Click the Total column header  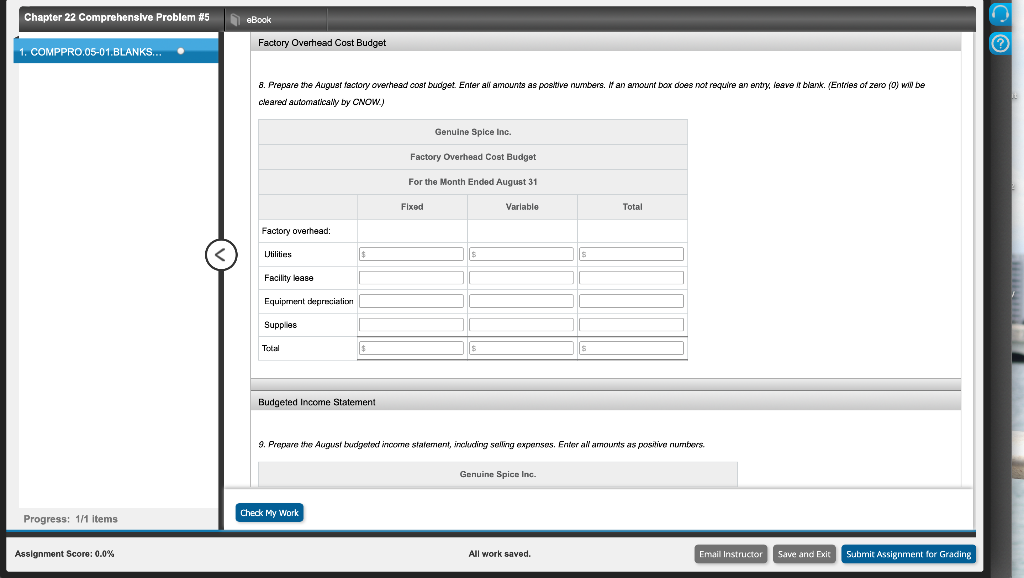[632, 207]
